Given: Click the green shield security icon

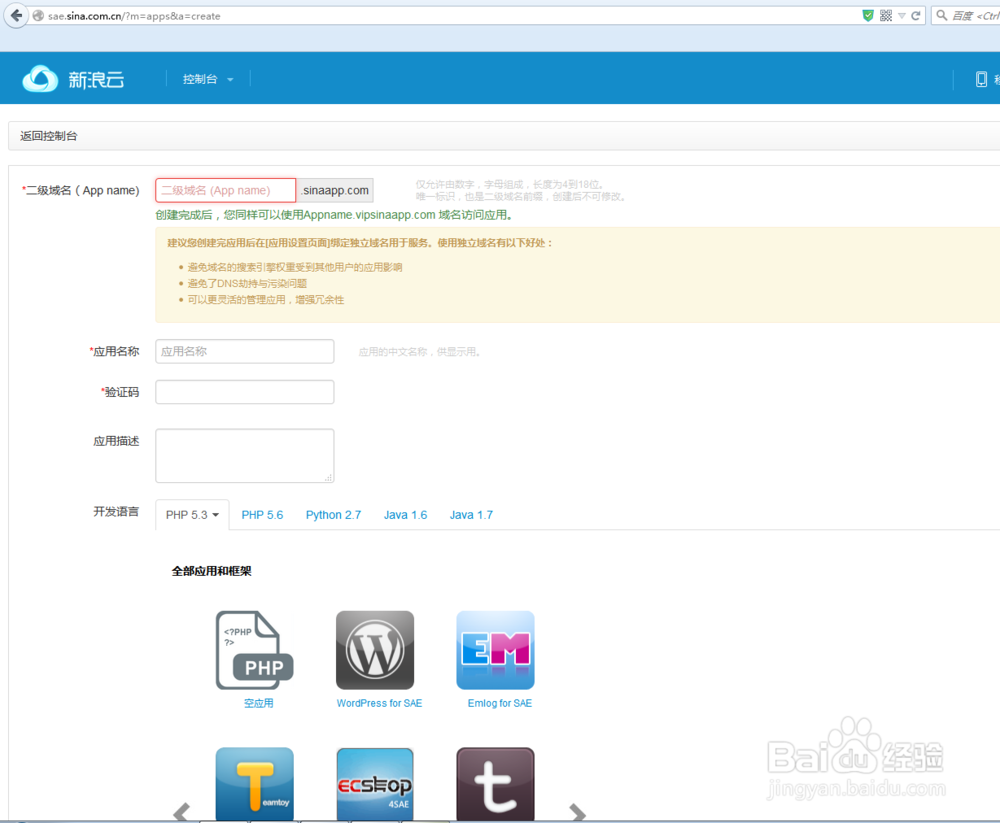Looking at the screenshot, I should (x=867, y=16).
